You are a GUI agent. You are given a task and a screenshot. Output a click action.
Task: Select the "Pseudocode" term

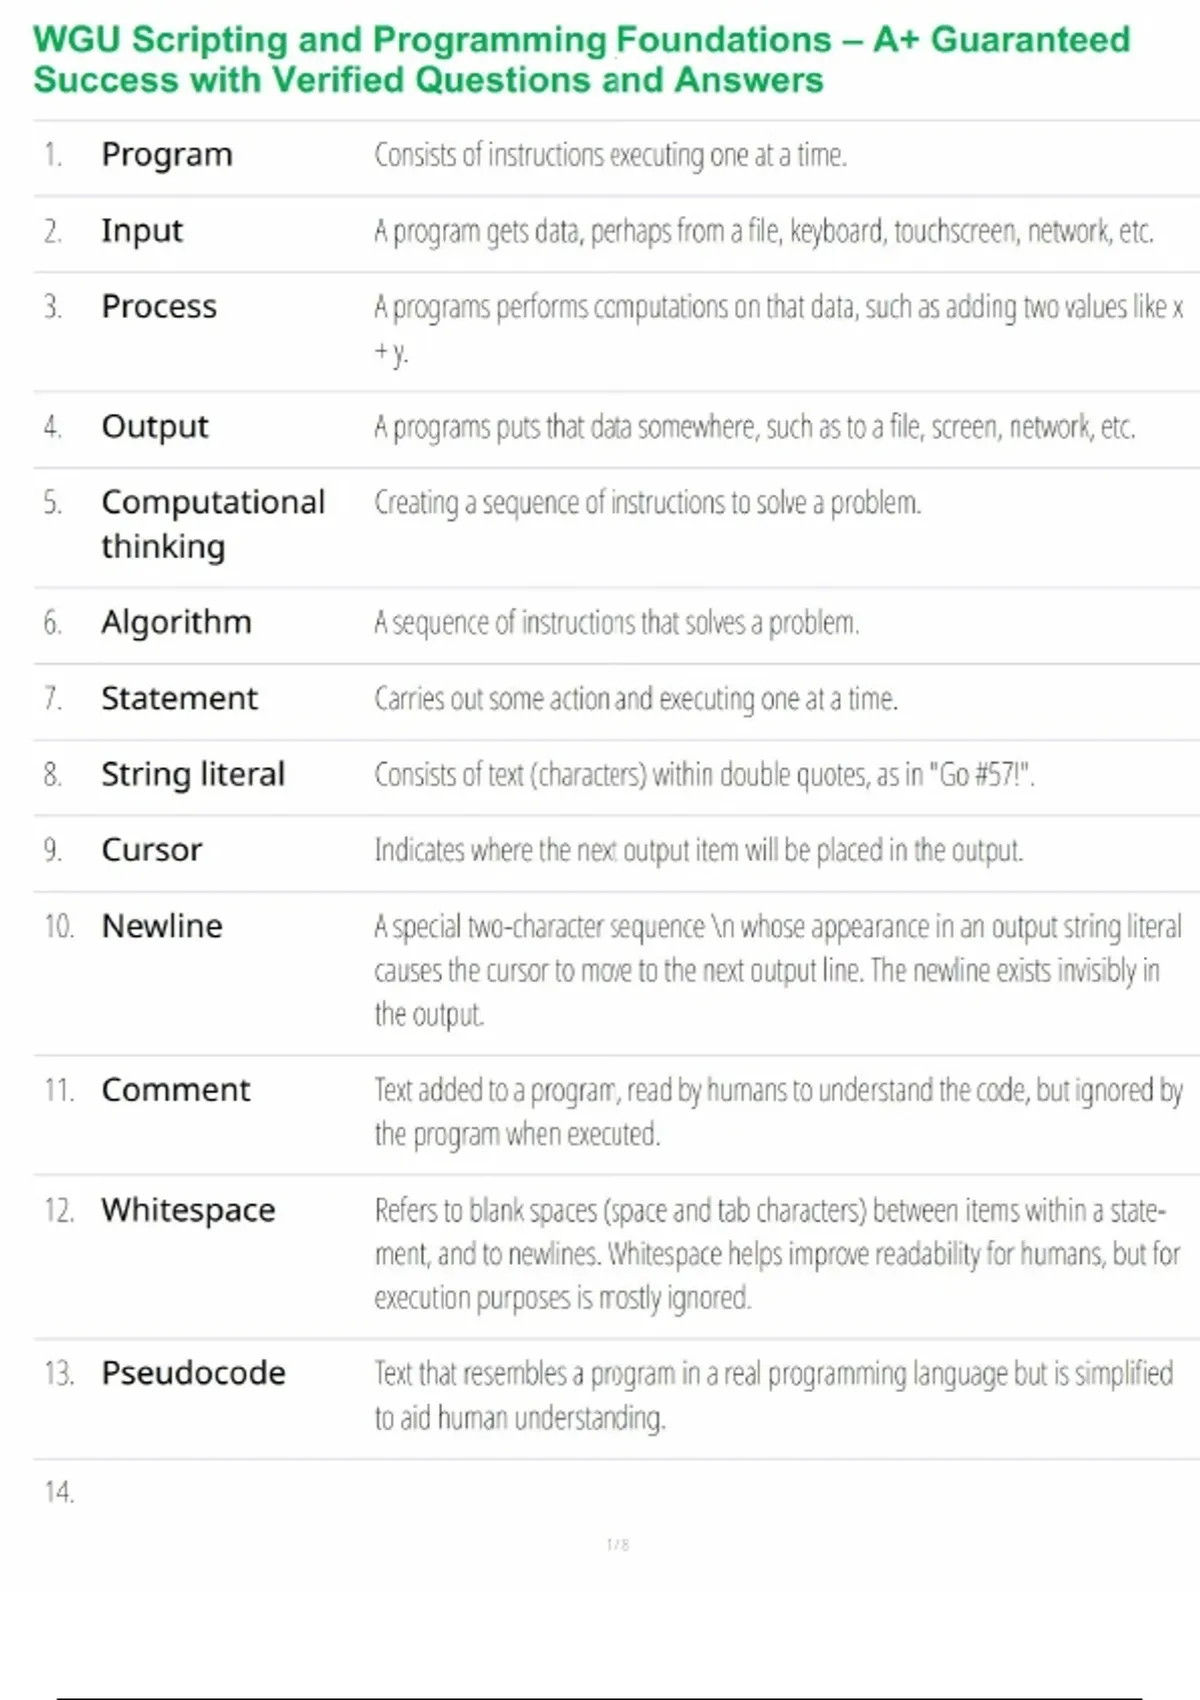click(x=193, y=1373)
